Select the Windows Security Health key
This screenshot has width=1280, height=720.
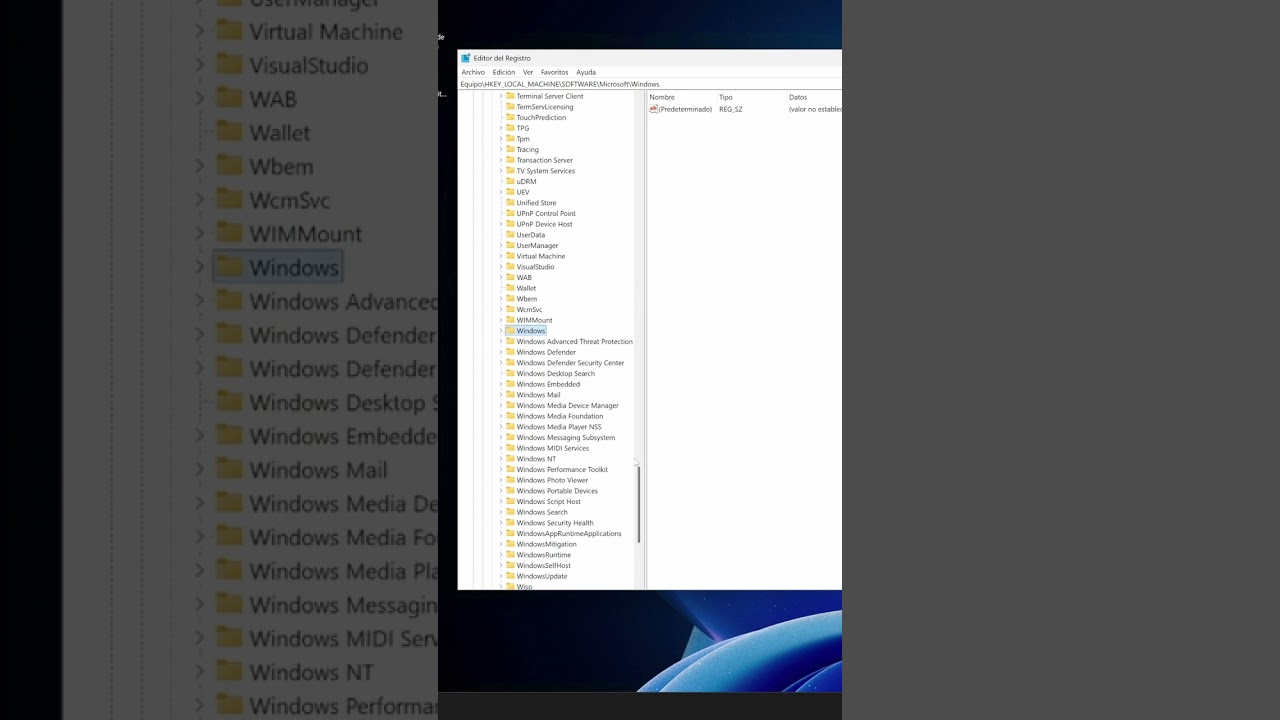pyautogui.click(x=555, y=523)
